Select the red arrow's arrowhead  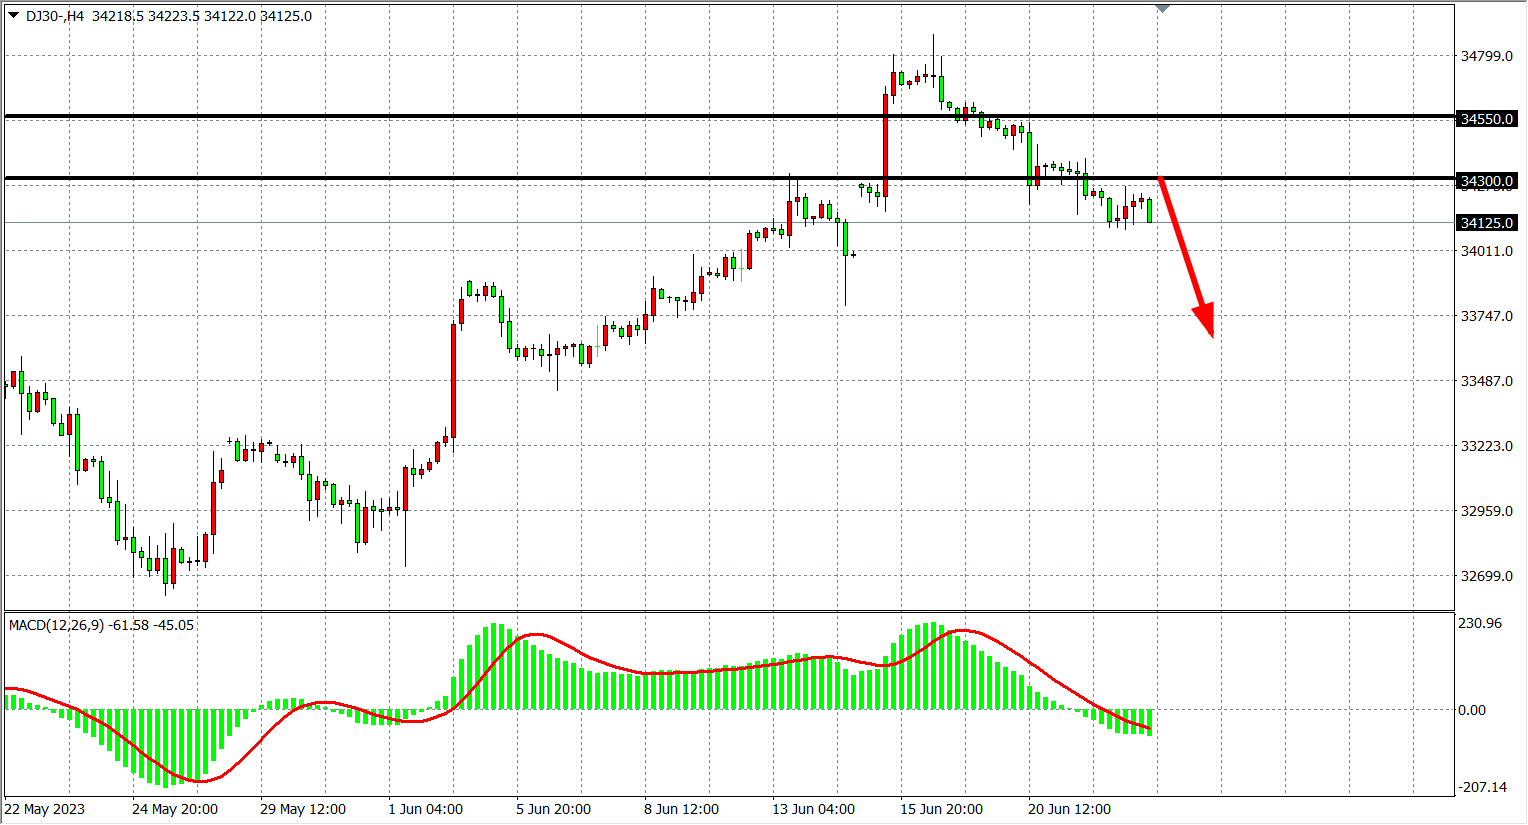(x=1204, y=320)
